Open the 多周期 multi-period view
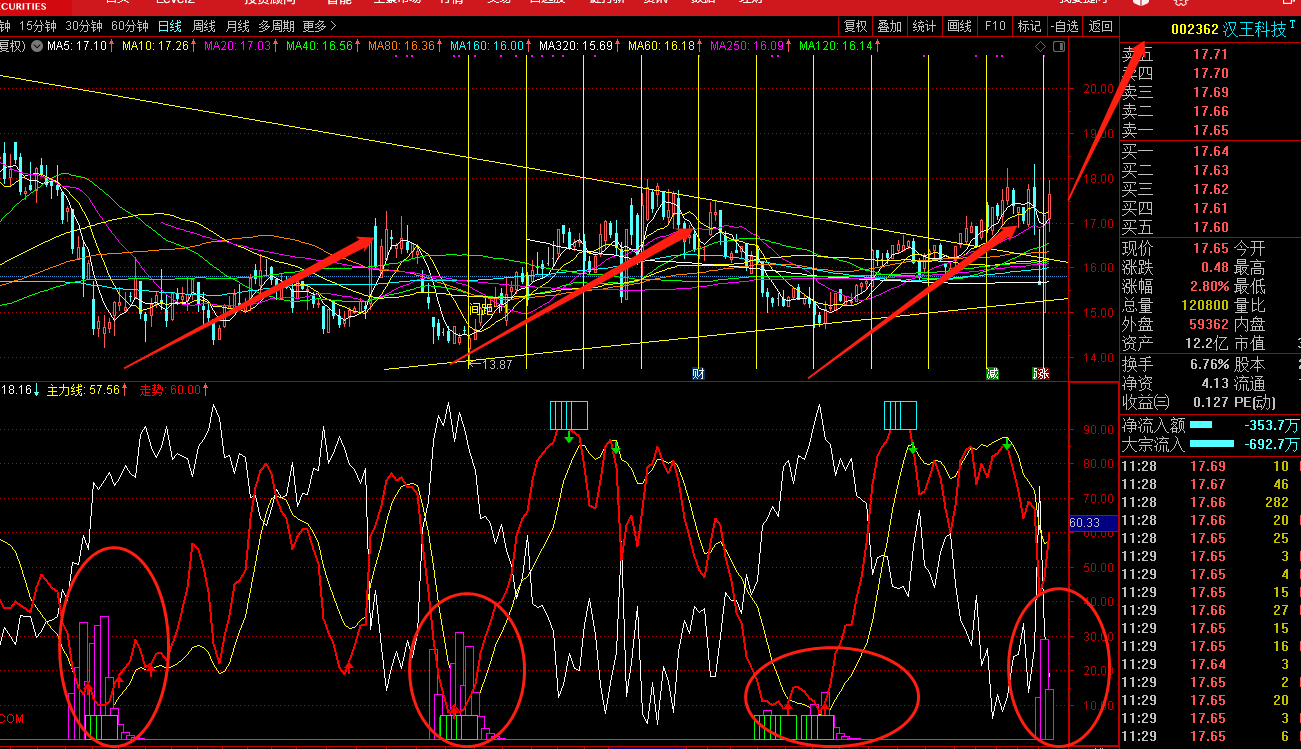The width and height of the screenshot is (1301, 749). click(x=277, y=26)
